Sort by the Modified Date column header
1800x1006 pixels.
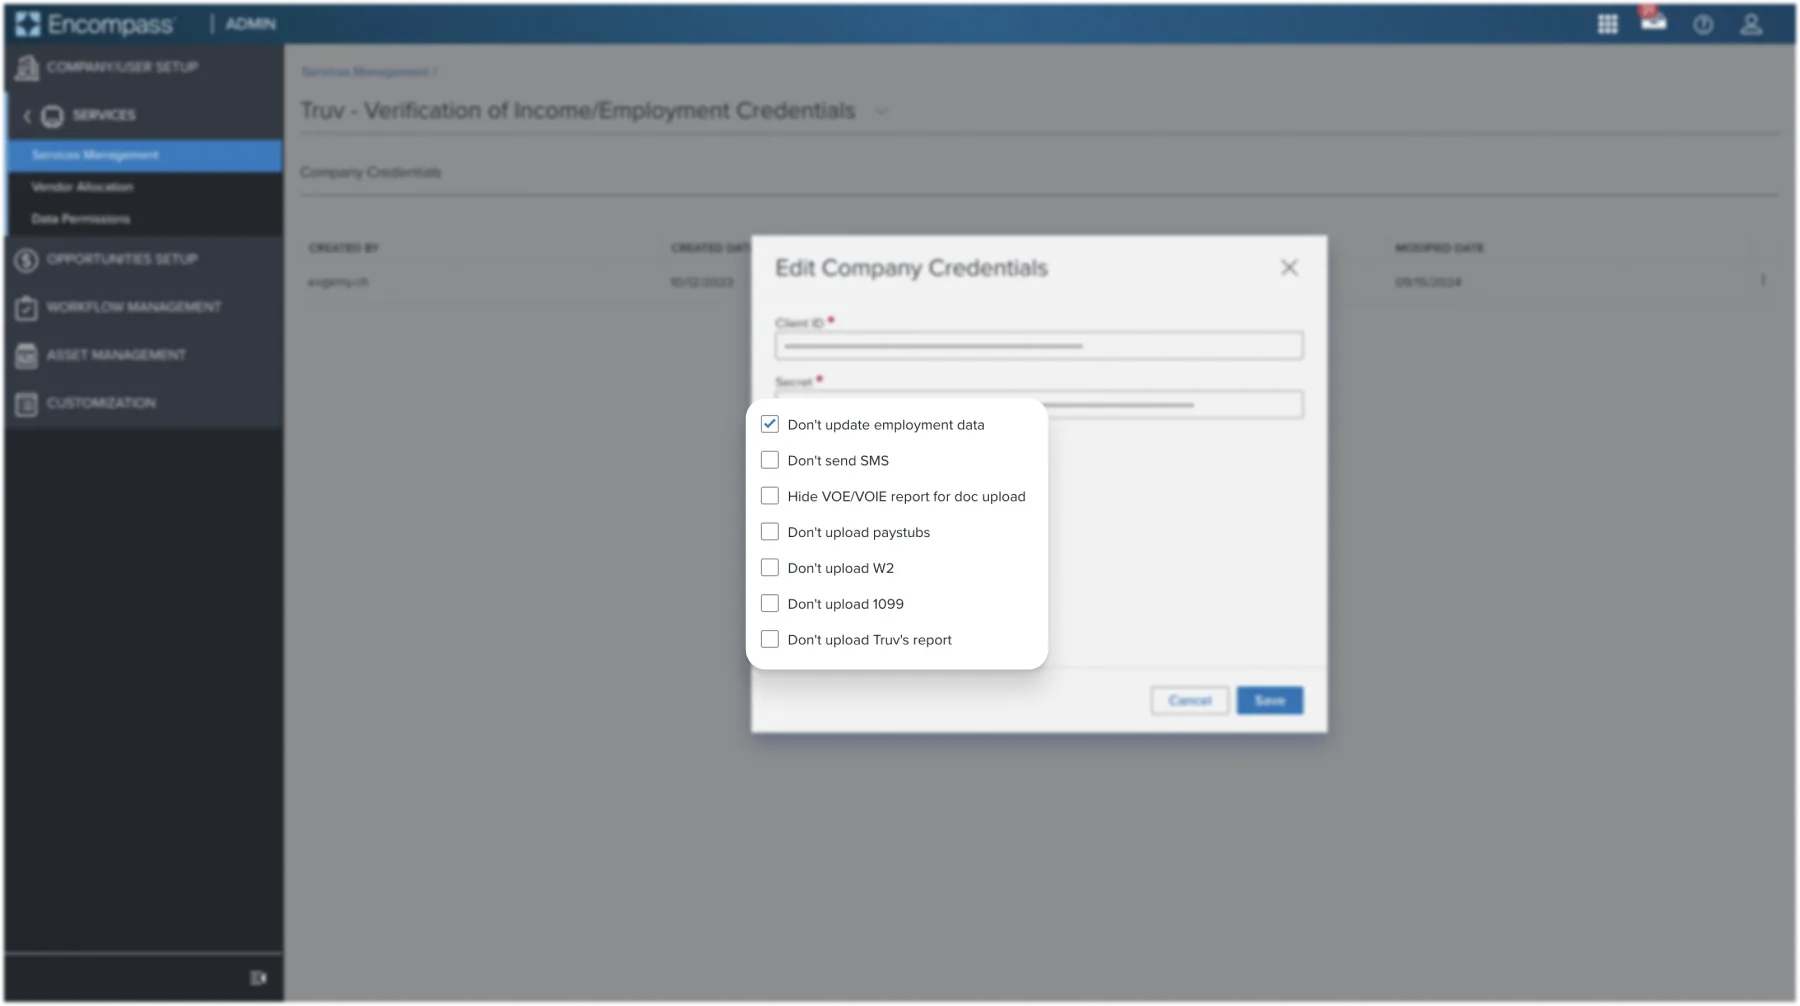pyautogui.click(x=1439, y=248)
